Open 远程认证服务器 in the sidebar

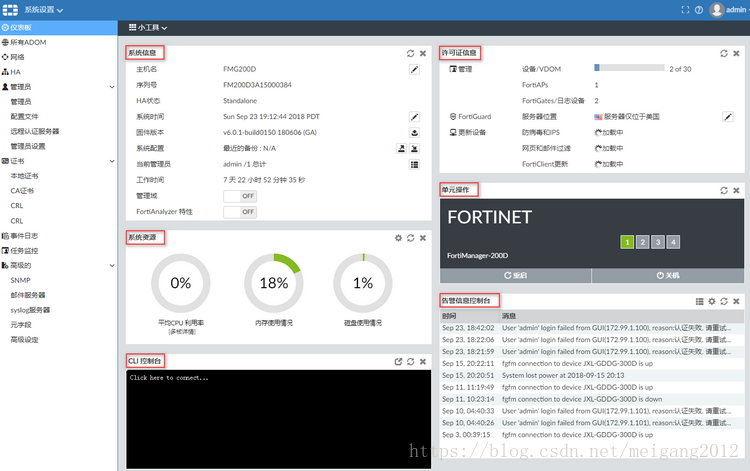point(34,131)
